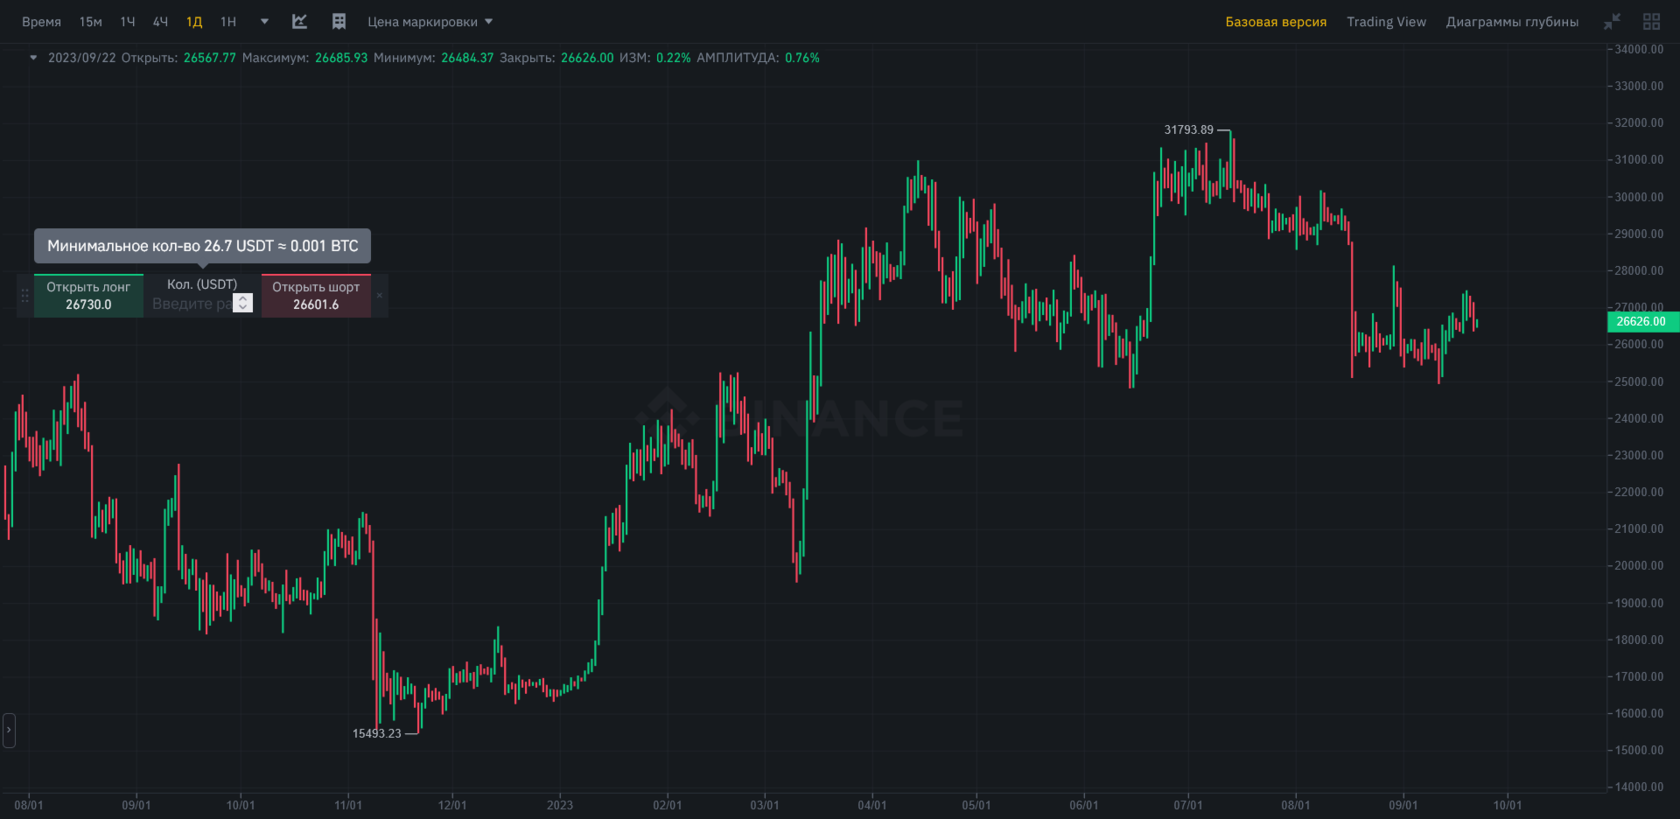This screenshot has width=1680, height=819.
Task: Collapse the OHLC info line arrow
Action: pyautogui.click(x=33, y=58)
